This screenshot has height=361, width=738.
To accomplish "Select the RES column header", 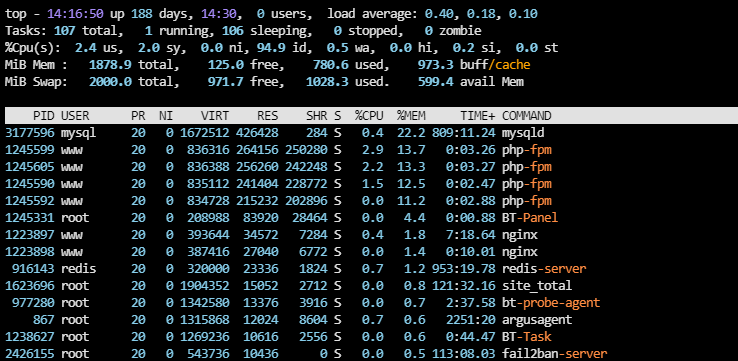I will point(267,116).
